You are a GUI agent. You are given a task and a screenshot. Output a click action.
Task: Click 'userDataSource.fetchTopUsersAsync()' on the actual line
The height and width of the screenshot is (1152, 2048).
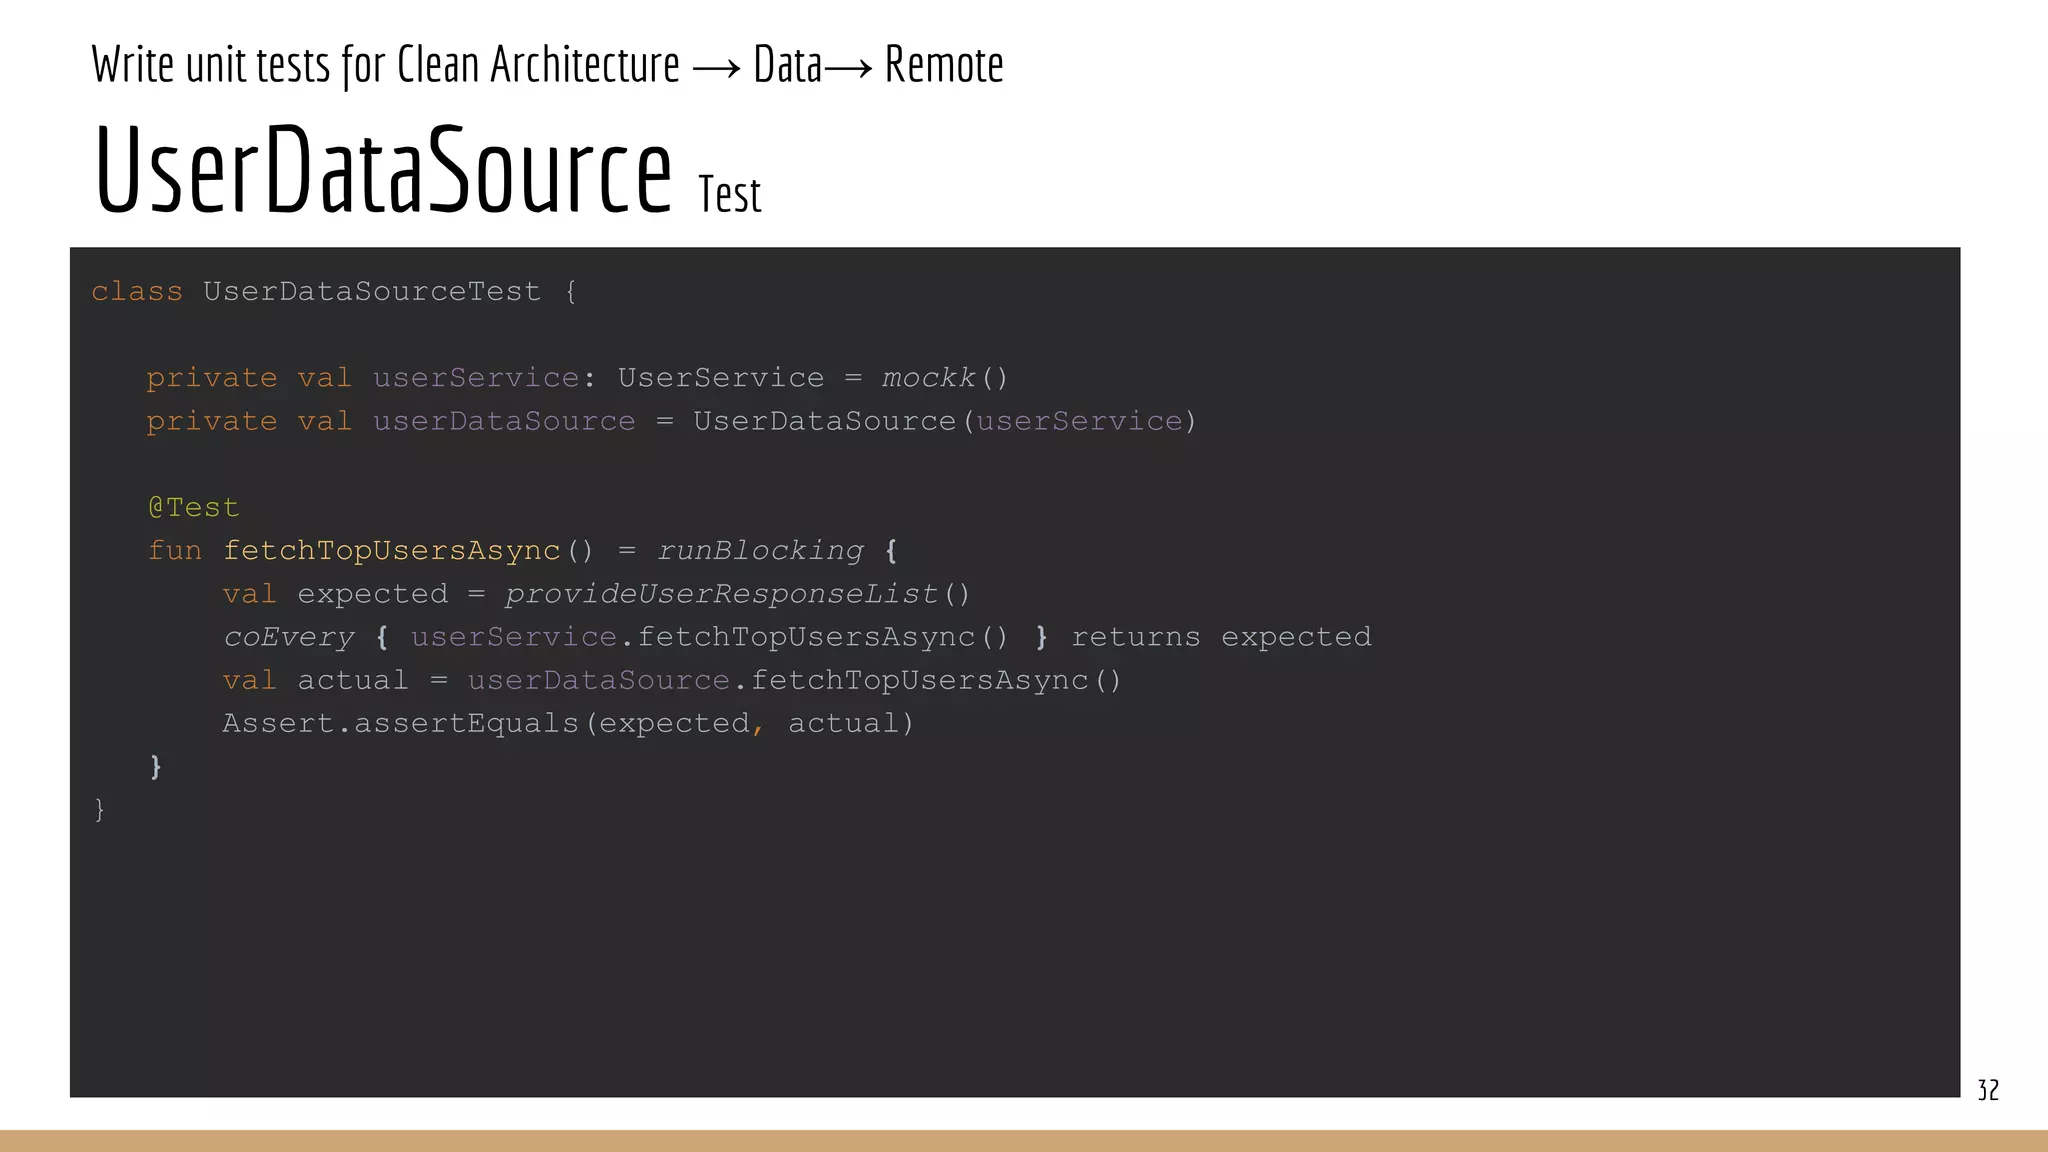click(794, 680)
